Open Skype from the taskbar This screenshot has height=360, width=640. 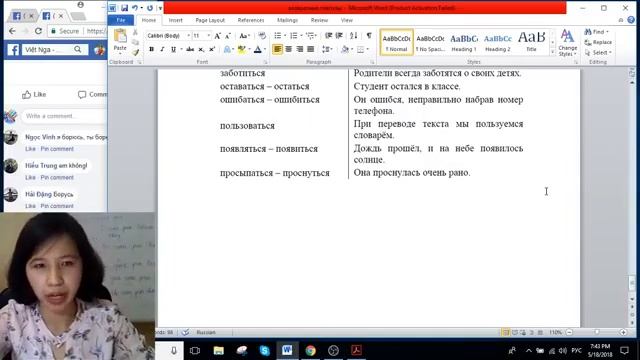click(x=264, y=350)
